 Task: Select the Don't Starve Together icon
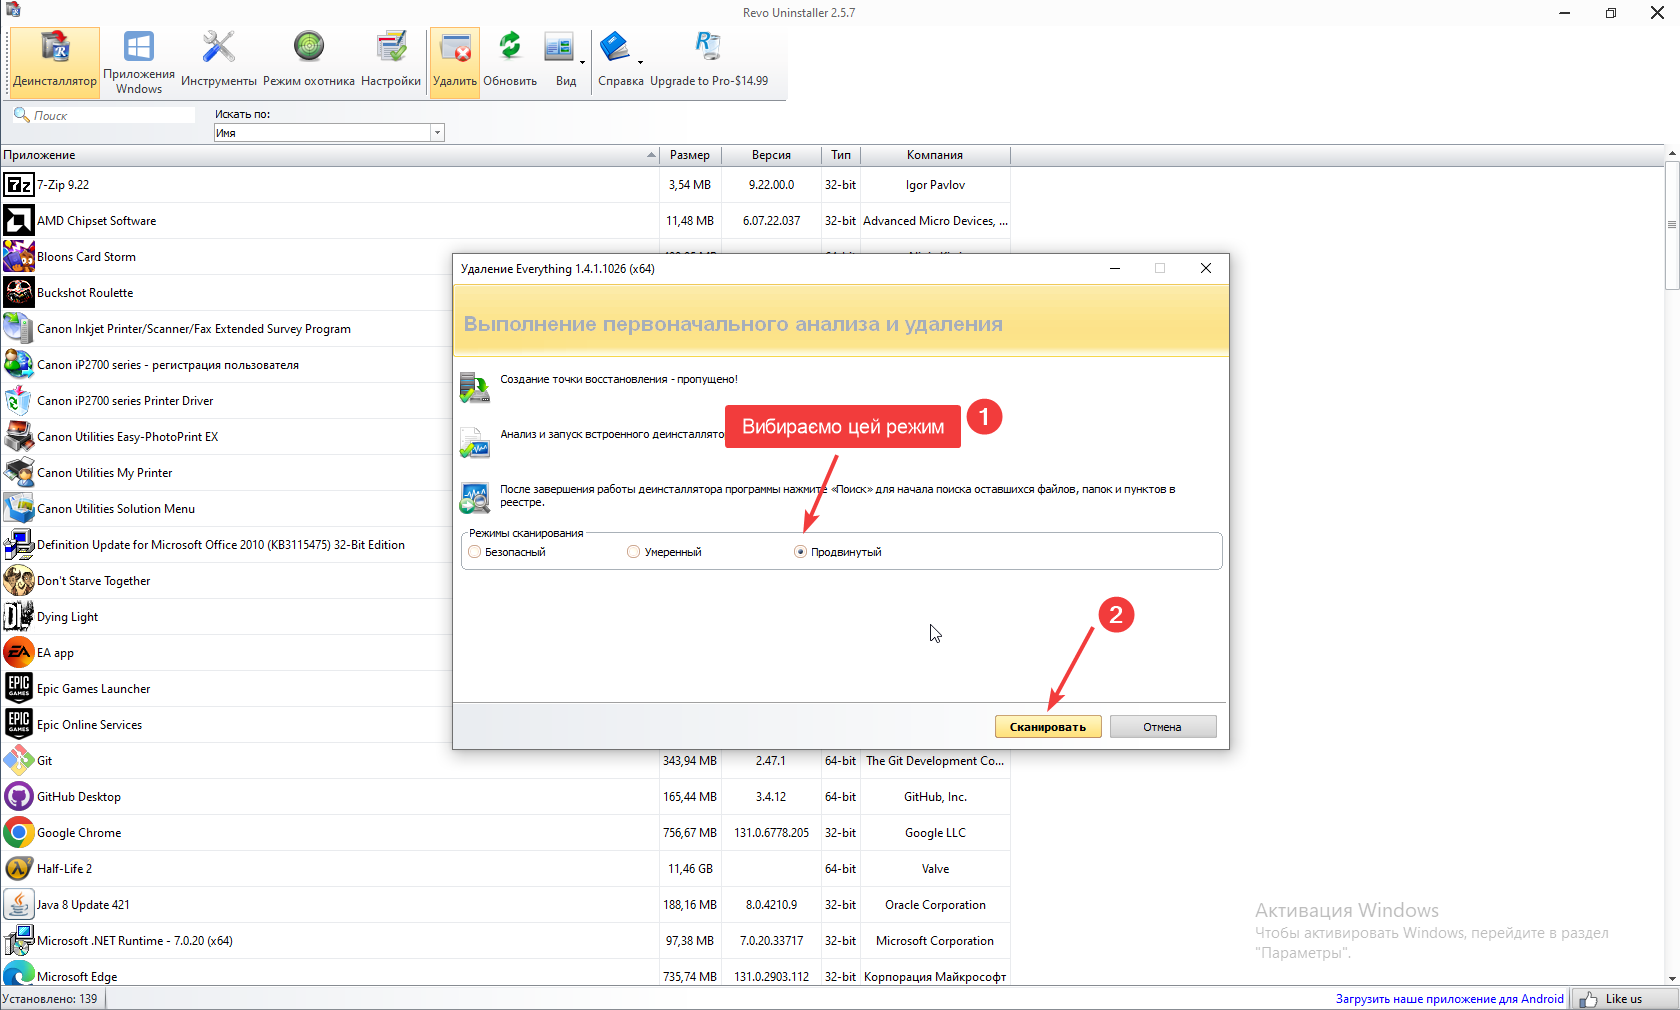19,581
